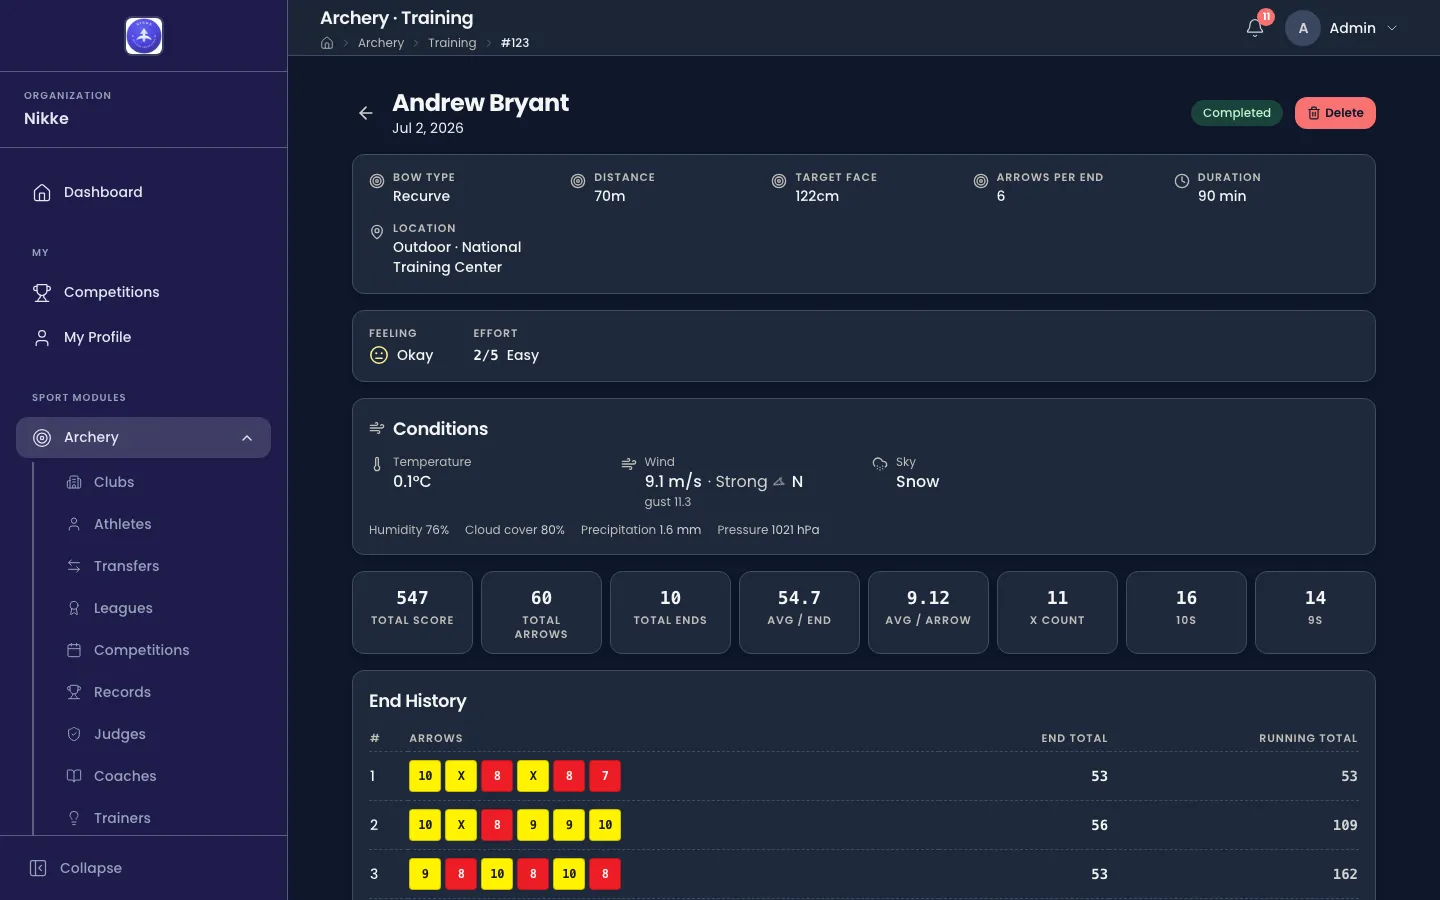
Task: Click the yellow 10 arrow in end 1
Action: 425,776
